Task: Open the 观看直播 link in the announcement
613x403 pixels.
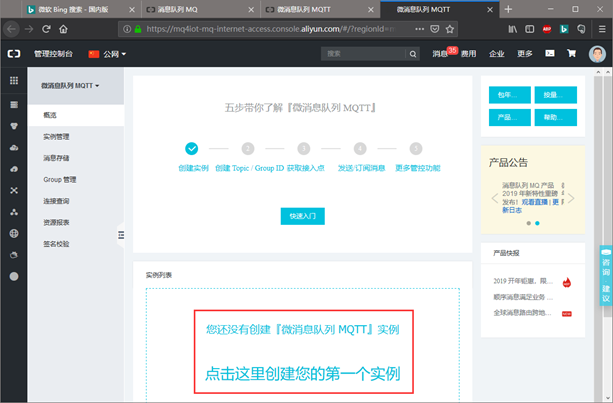Action: [534, 202]
